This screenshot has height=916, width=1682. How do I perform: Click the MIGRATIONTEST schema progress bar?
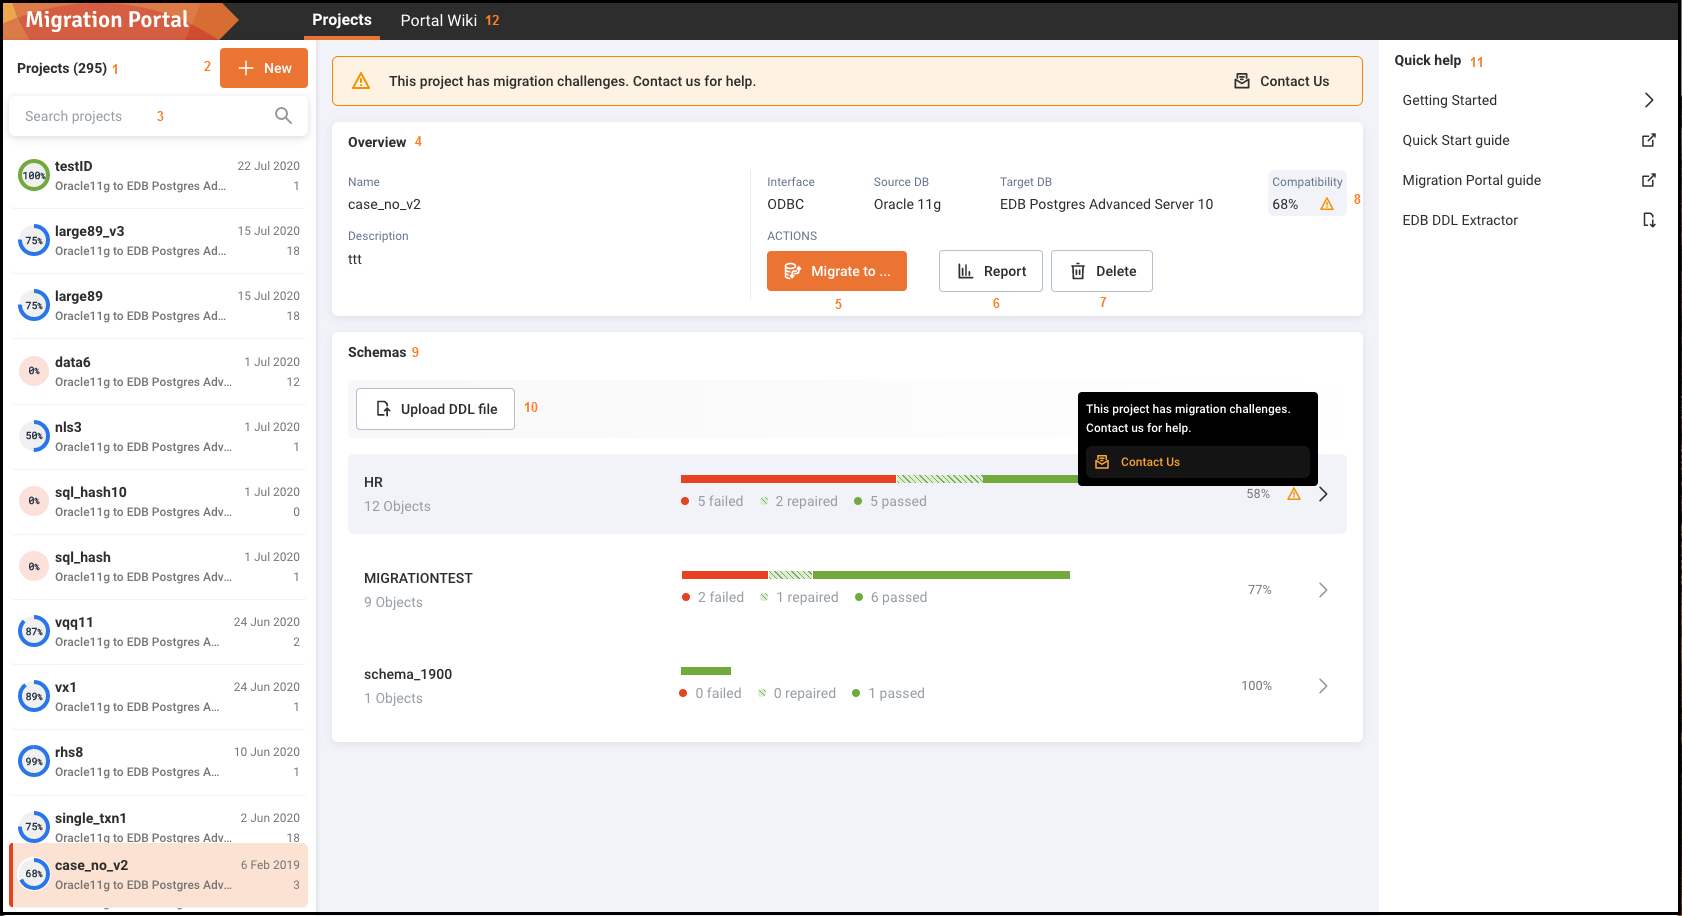pos(876,575)
